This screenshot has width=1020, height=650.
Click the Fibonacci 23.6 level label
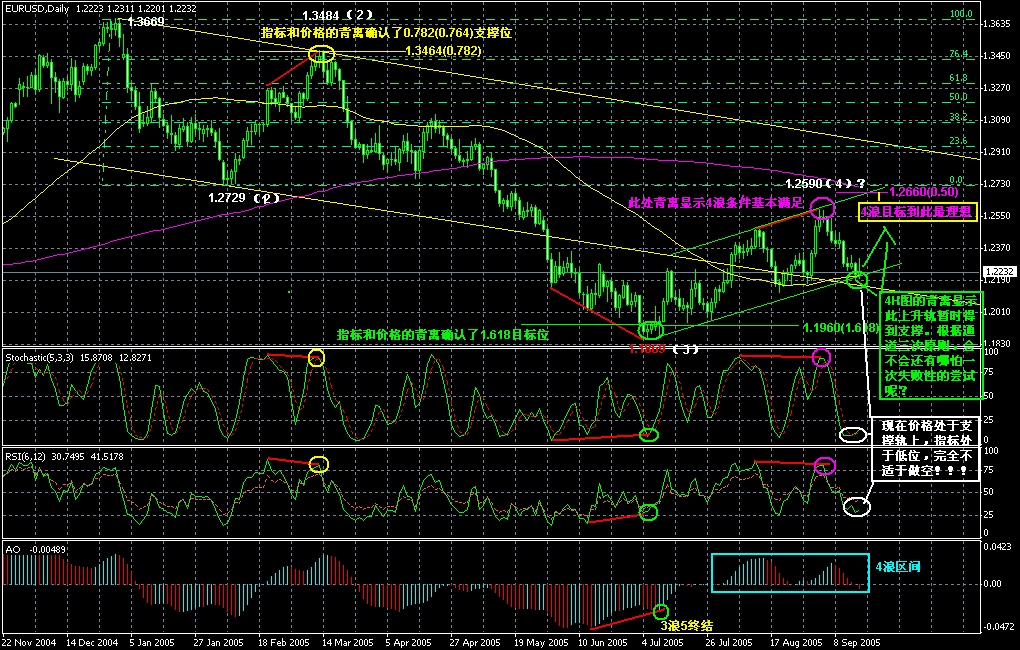click(958, 141)
